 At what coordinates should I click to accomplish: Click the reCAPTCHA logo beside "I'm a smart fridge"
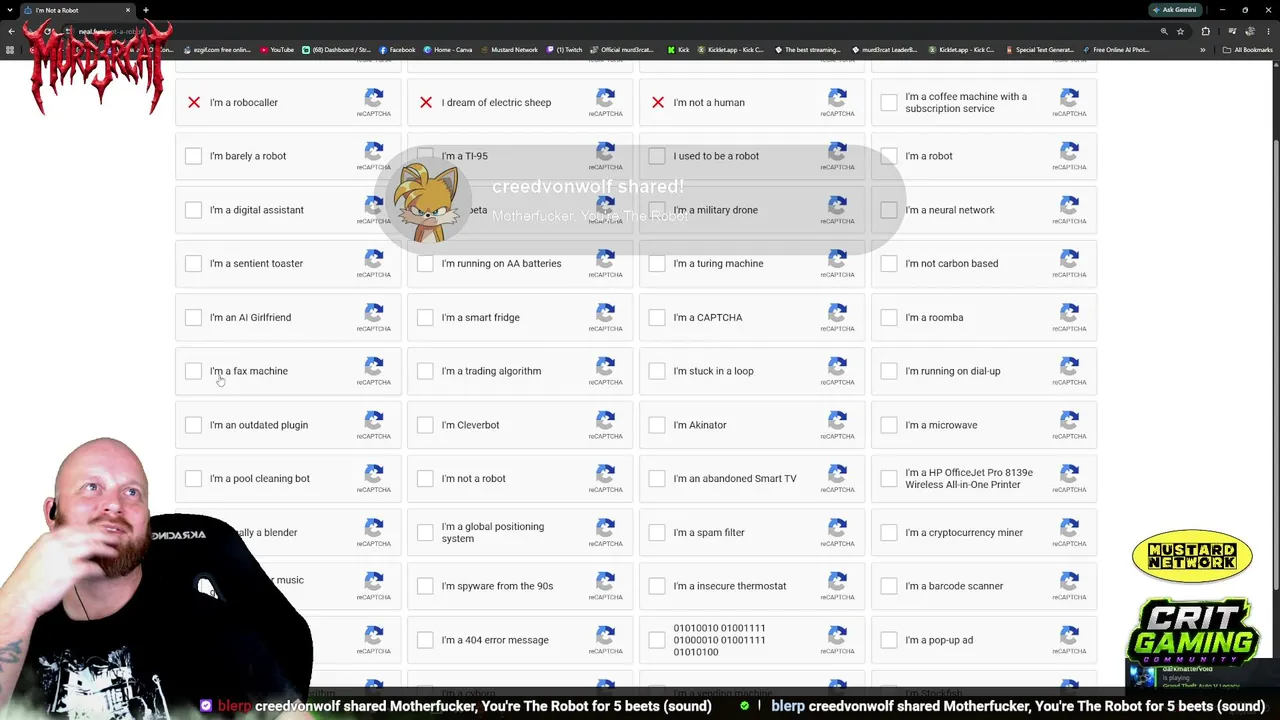(x=606, y=313)
